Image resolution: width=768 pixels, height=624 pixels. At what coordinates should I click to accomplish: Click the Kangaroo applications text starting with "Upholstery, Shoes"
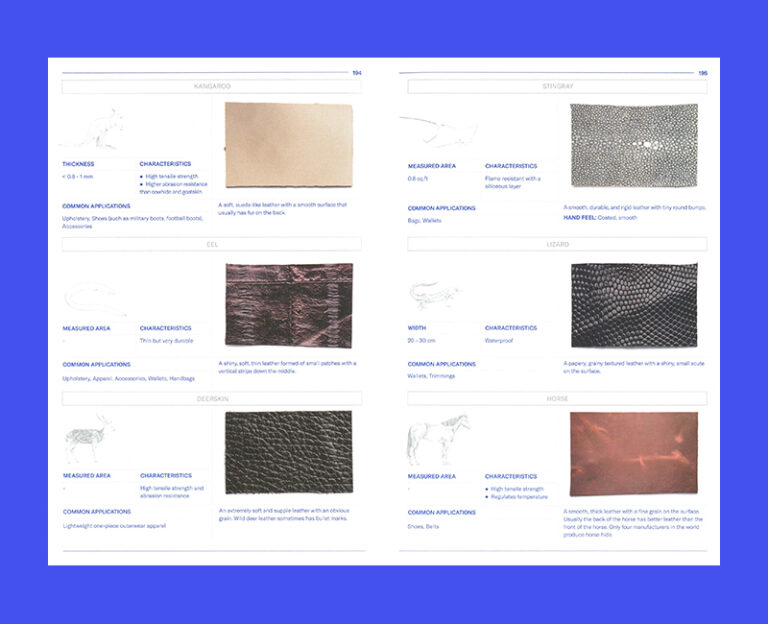tap(132, 222)
